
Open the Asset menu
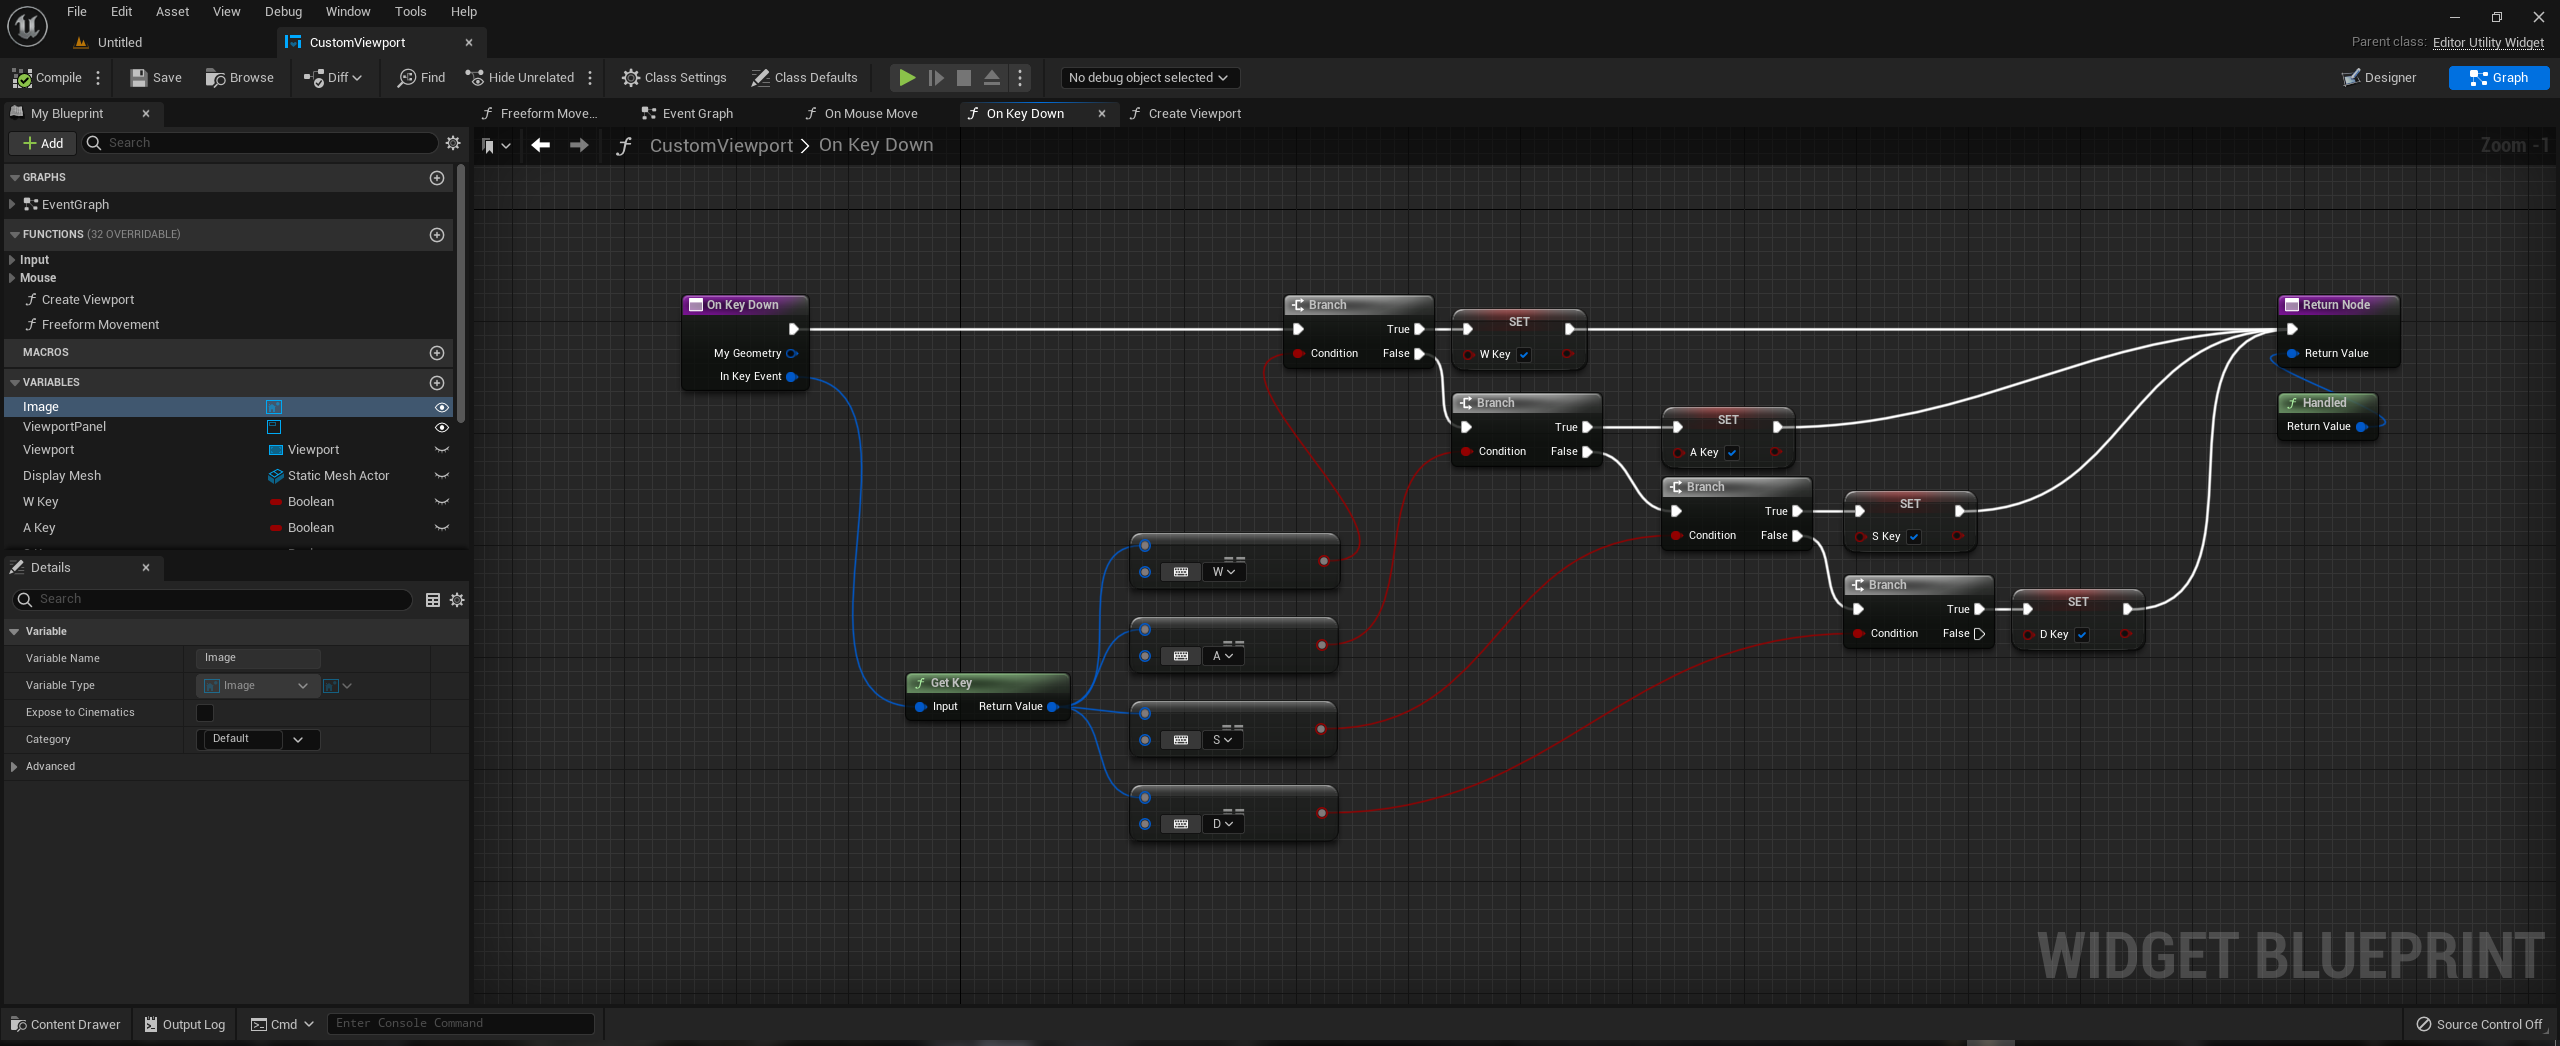tap(172, 12)
